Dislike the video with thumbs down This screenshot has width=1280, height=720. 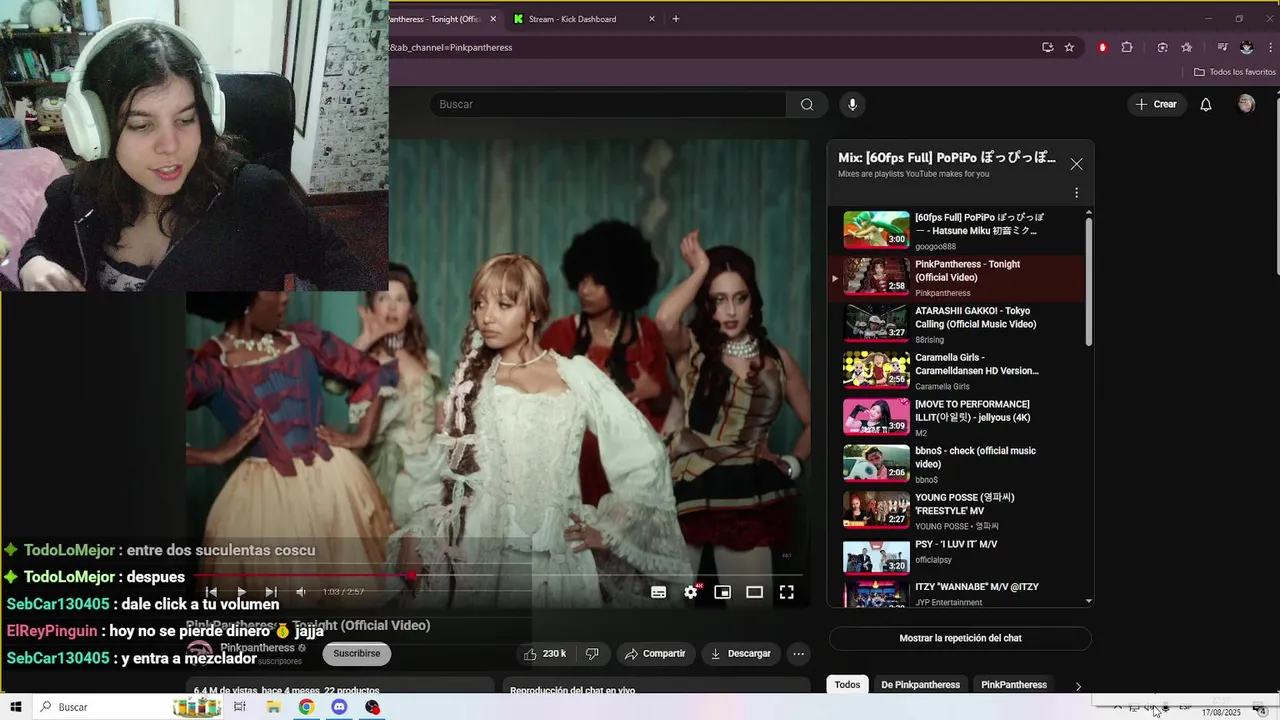pyautogui.click(x=592, y=654)
